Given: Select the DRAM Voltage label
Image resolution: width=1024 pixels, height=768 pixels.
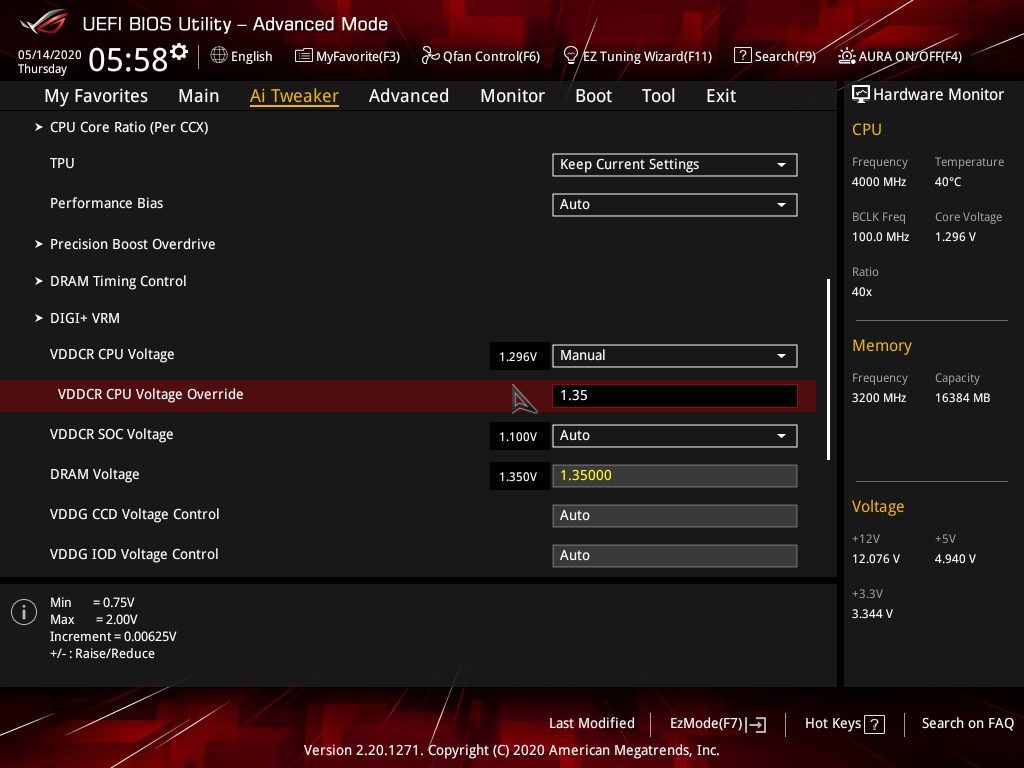Looking at the screenshot, I should point(95,475).
